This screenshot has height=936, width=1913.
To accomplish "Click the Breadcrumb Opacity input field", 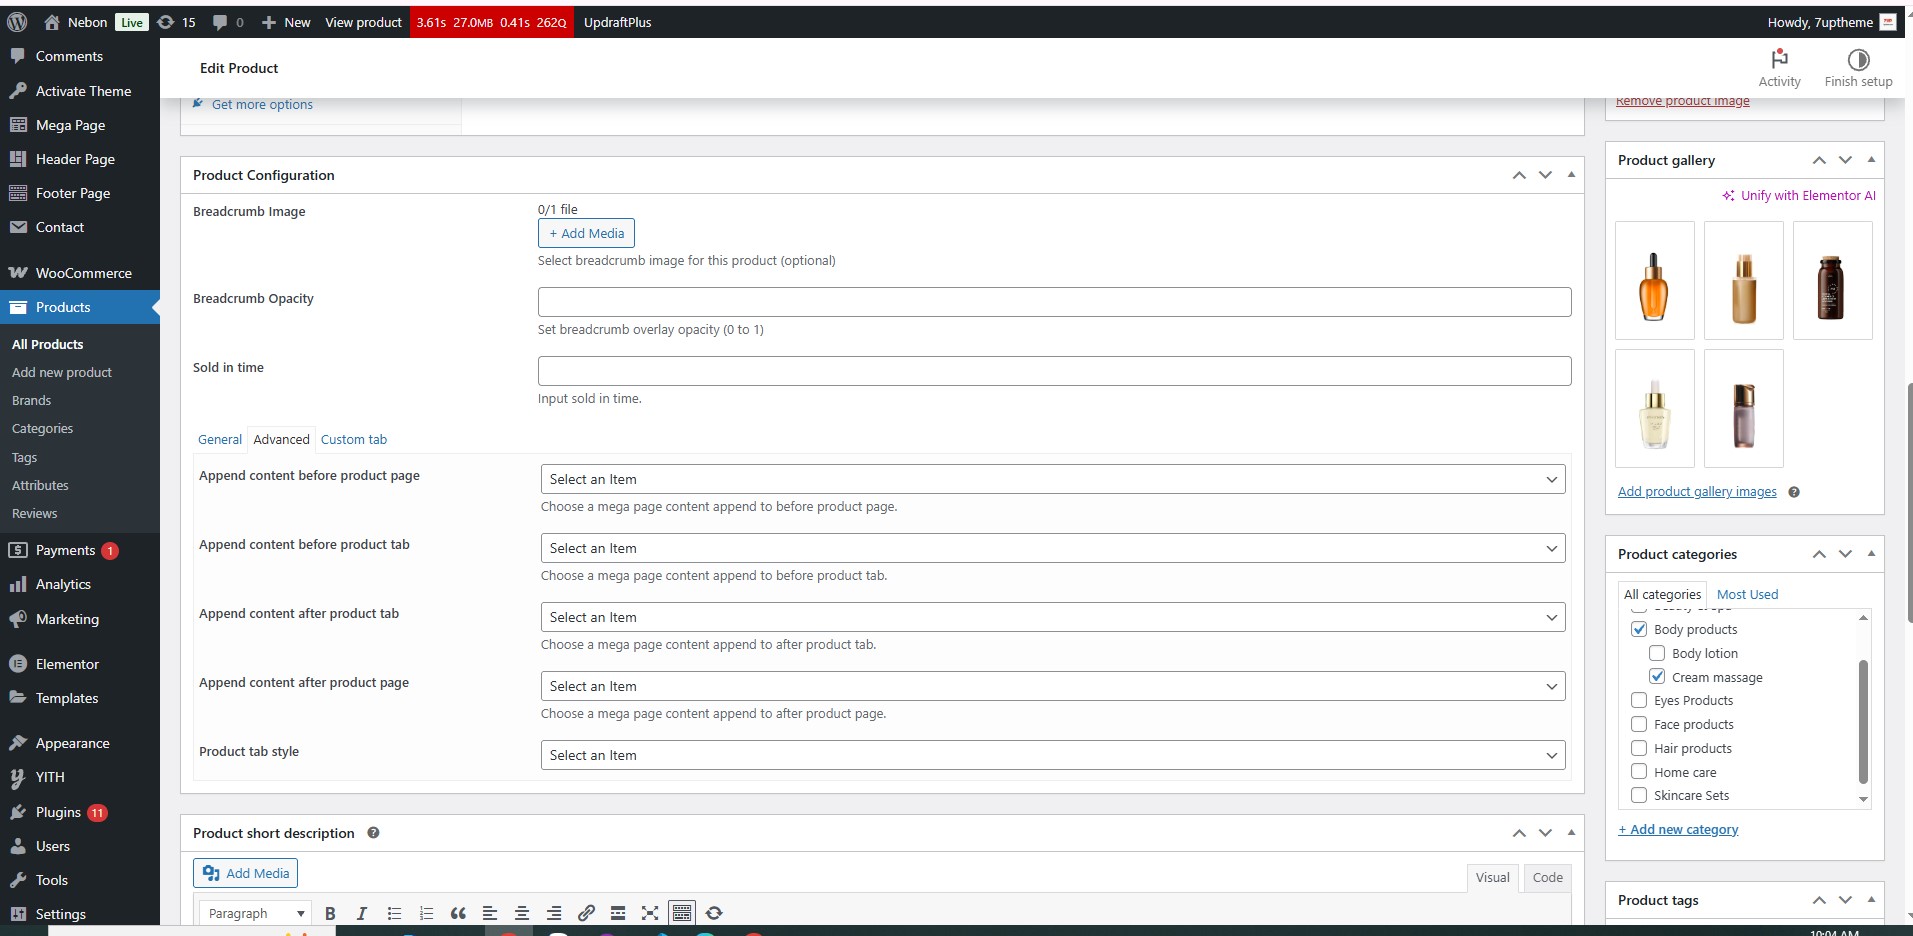I will [1054, 302].
